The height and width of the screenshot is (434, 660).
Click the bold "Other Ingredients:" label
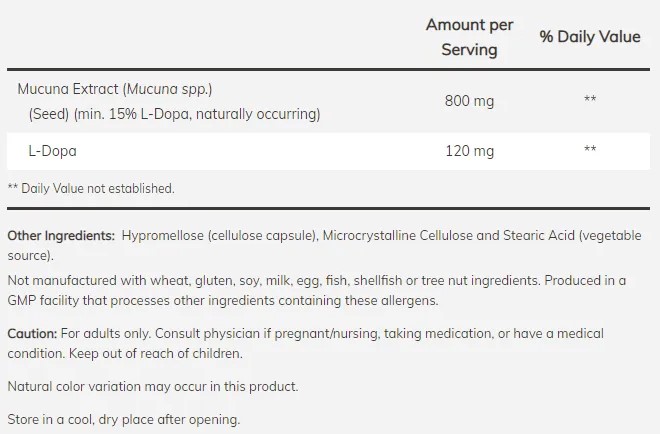click(61, 235)
